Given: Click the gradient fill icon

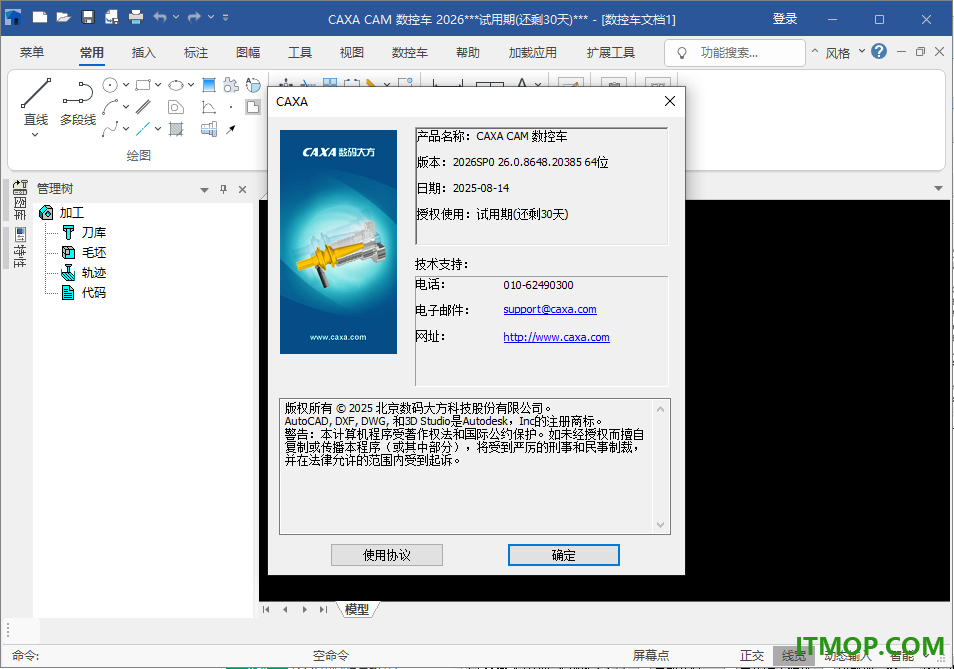Looking at the screenshot, I should point(209,85).
